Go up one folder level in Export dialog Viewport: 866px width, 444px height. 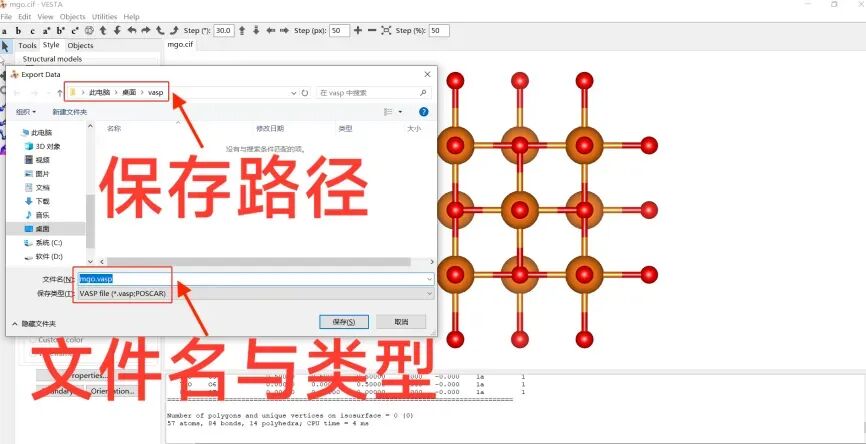(x=60, y=93)
